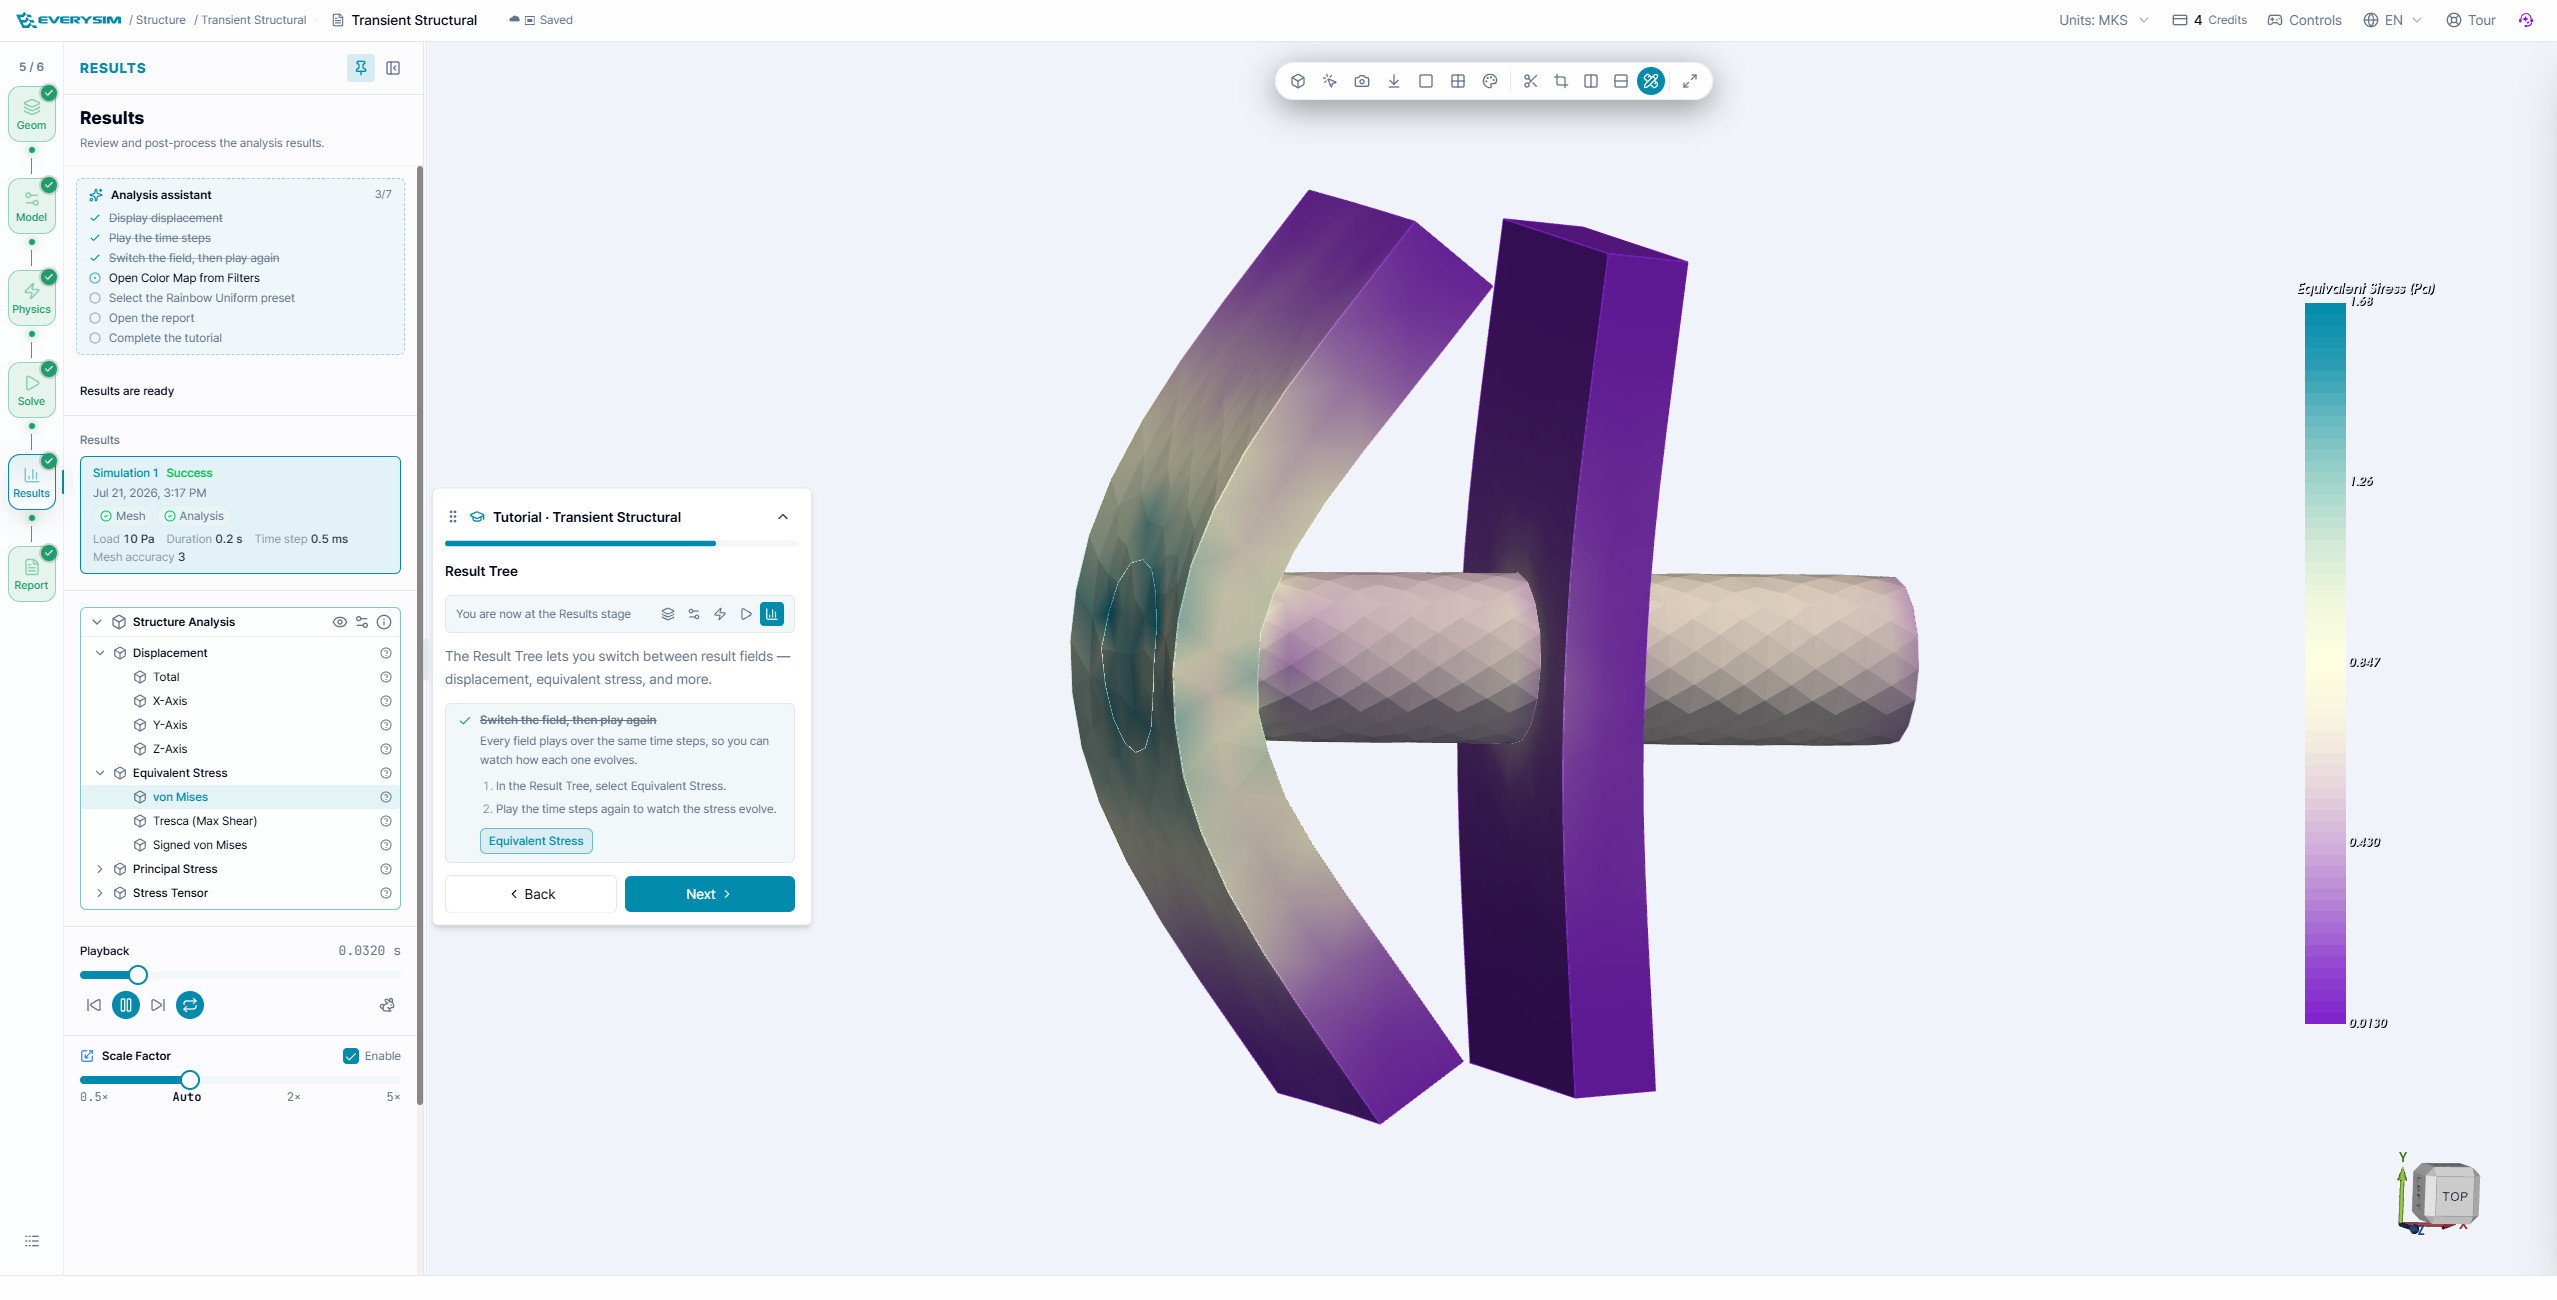Open the step list icon at sidebar bottom

tap(32, 1241)
